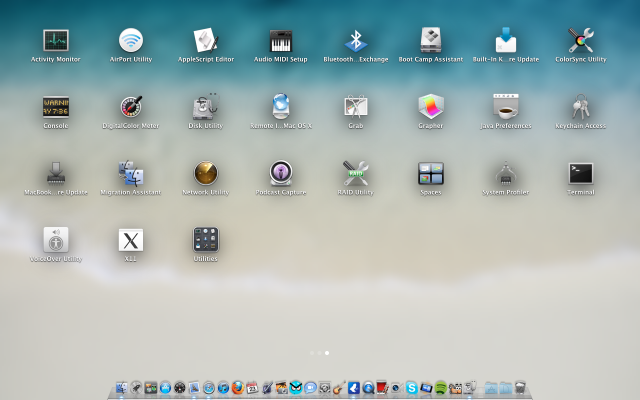
Task: Launch Podcast Capture
Action: click(x=281, y=173)
